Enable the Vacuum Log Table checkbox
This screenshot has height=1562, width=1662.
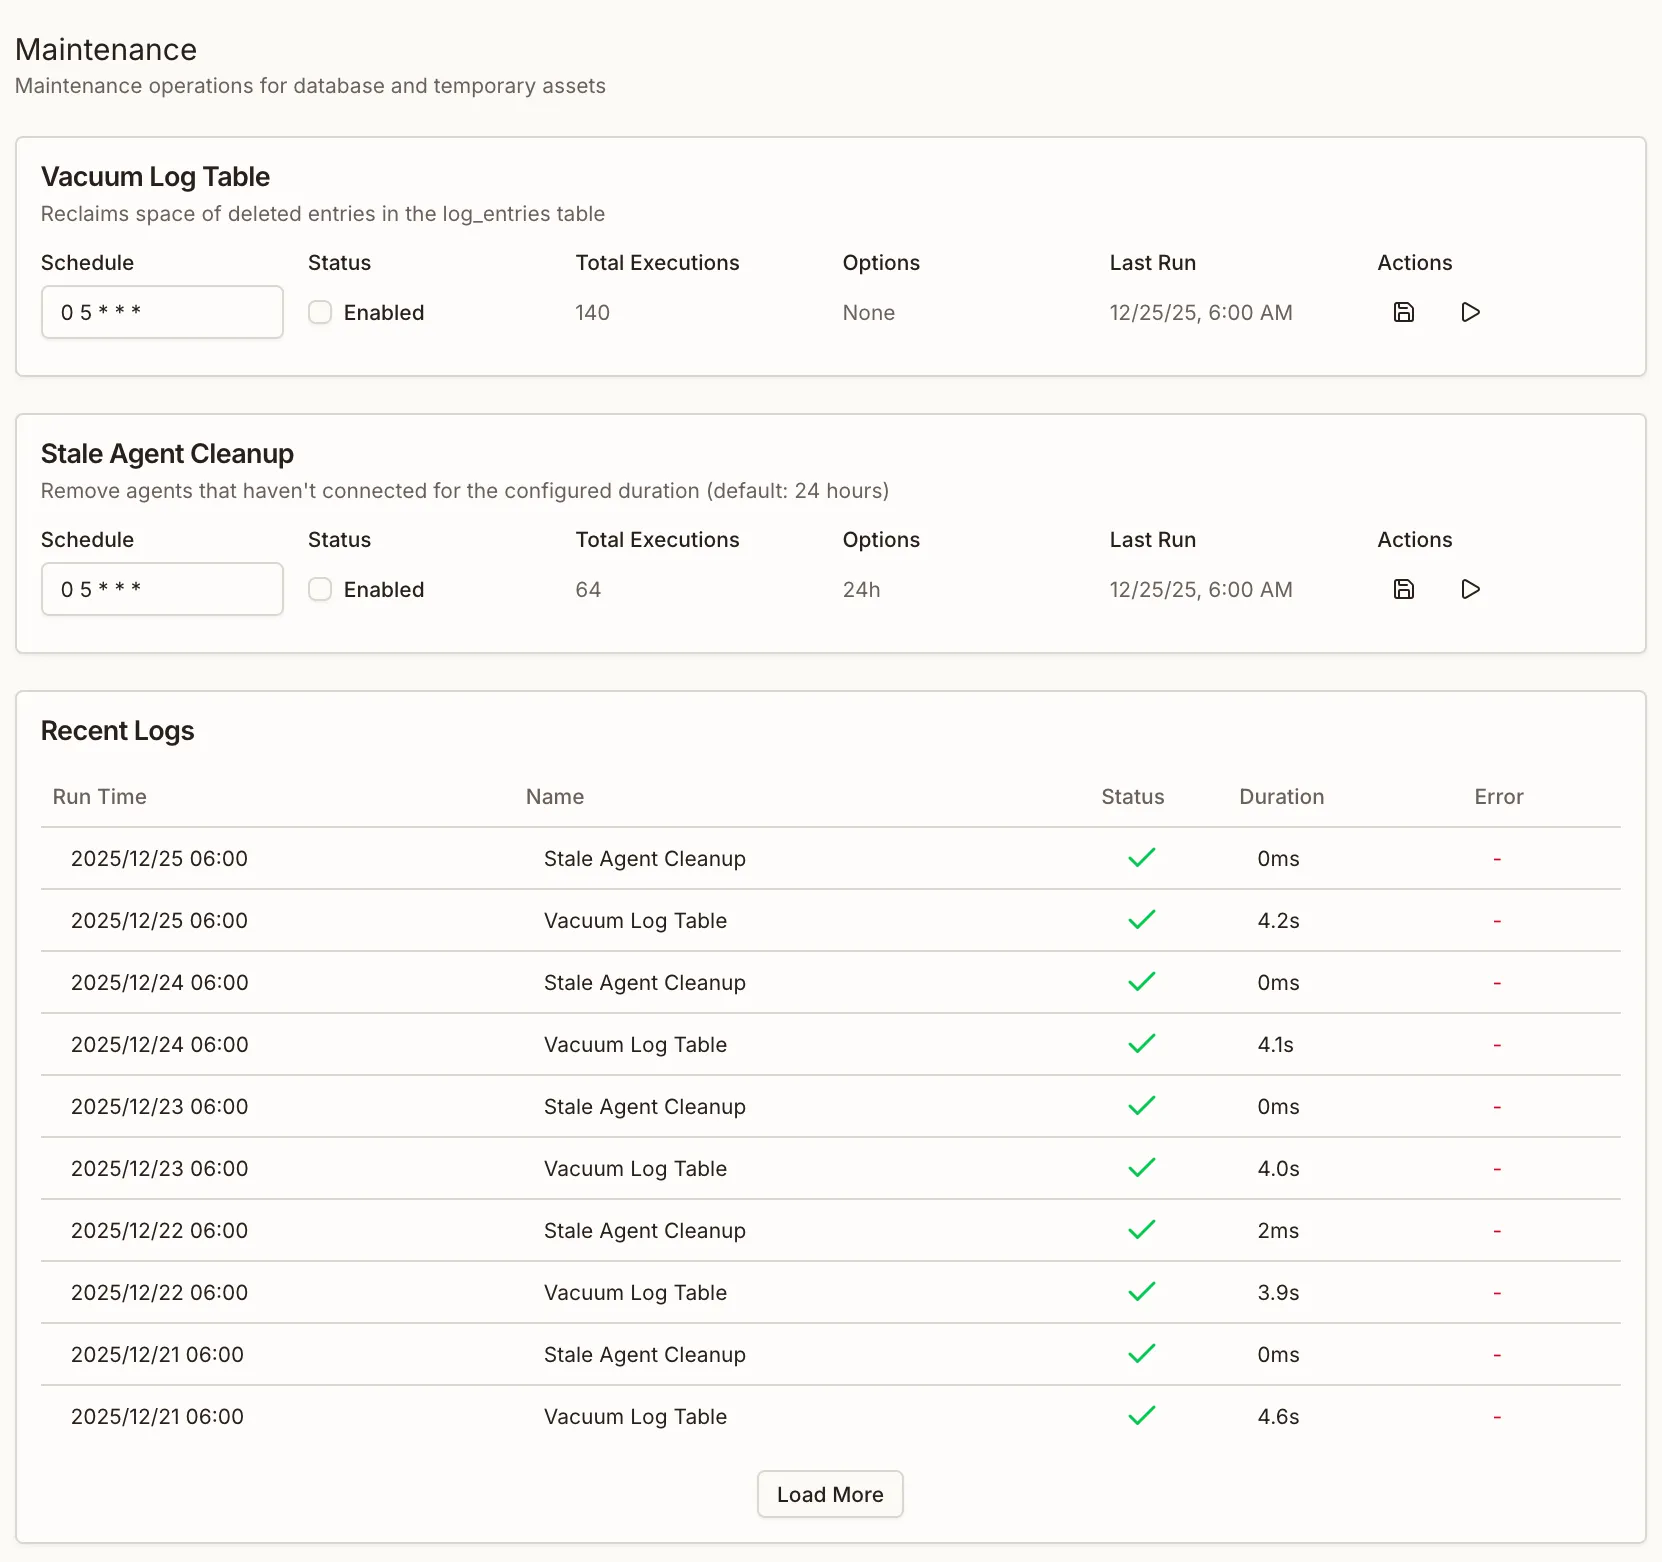[320, 312]
